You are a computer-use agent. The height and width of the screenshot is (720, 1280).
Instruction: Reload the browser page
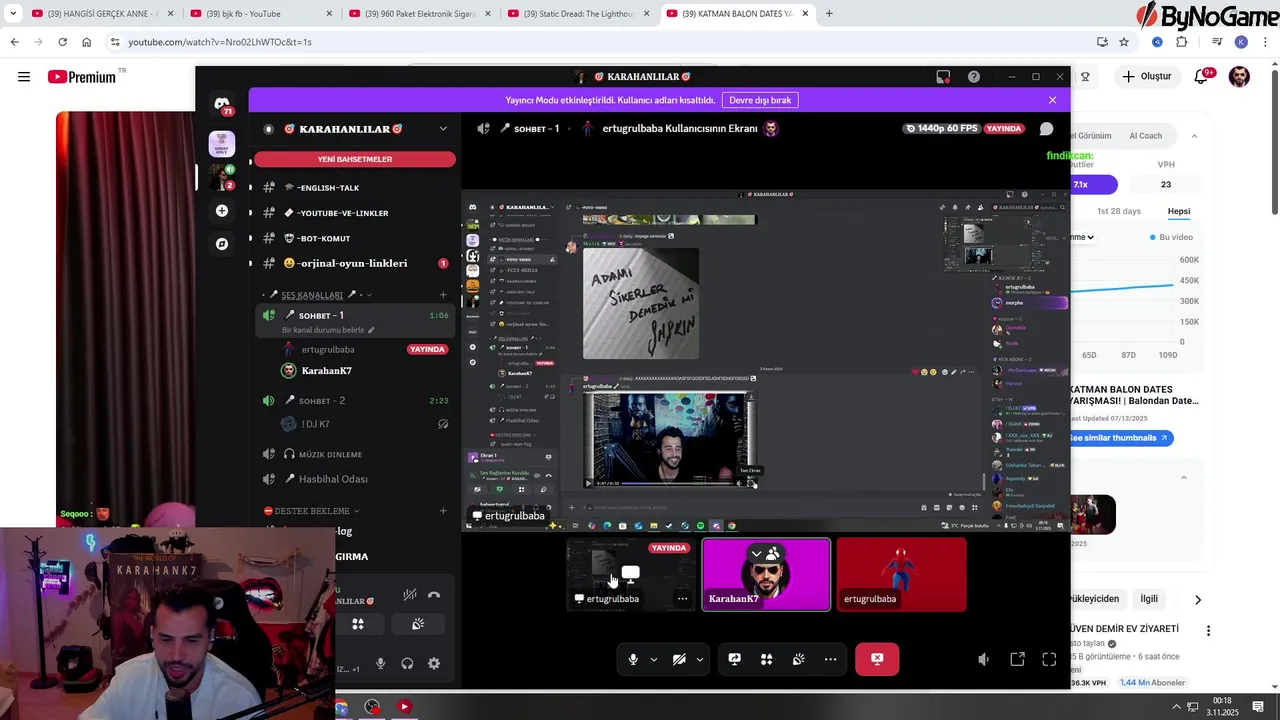click(x=63, y=42)
